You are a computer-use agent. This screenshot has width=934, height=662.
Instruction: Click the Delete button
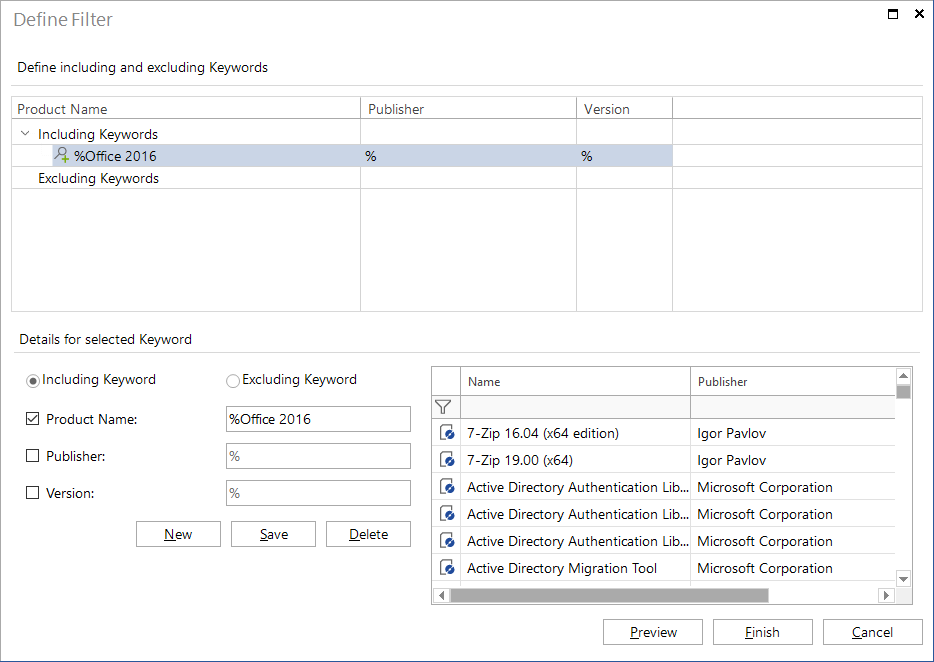368,534
